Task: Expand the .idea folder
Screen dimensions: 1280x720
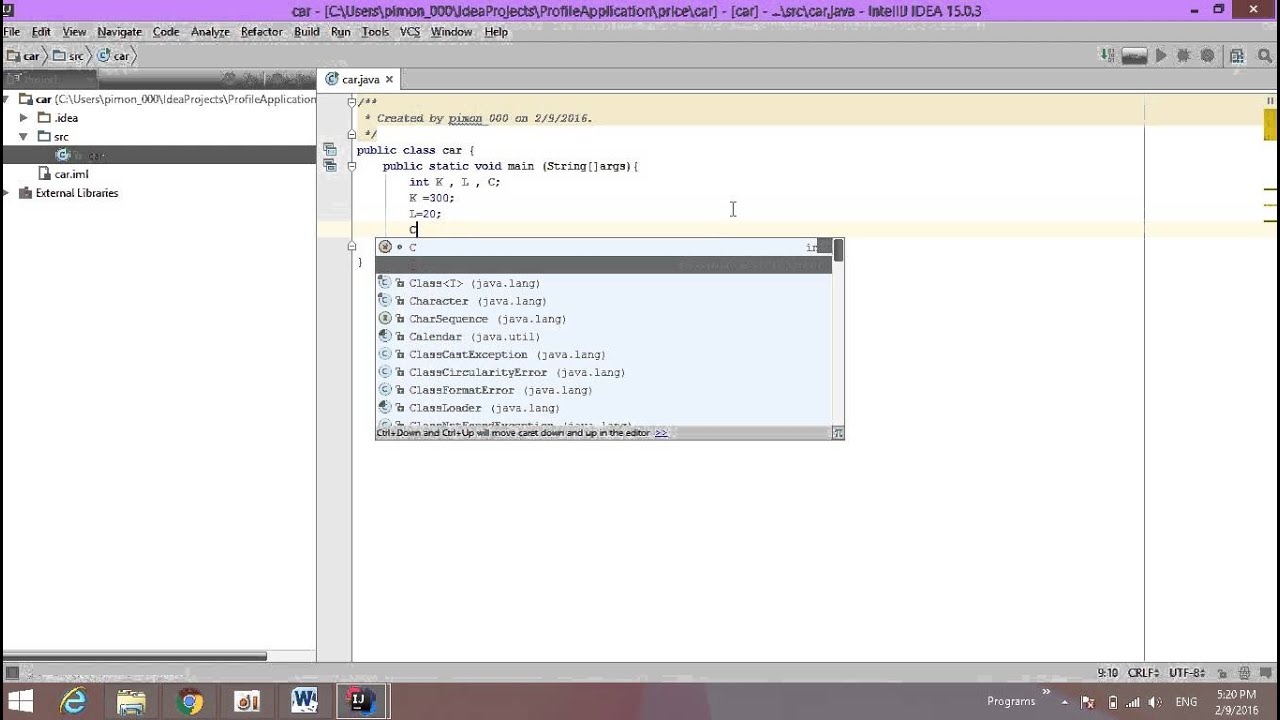Action: pyautogui.click(x=24, y=118)
